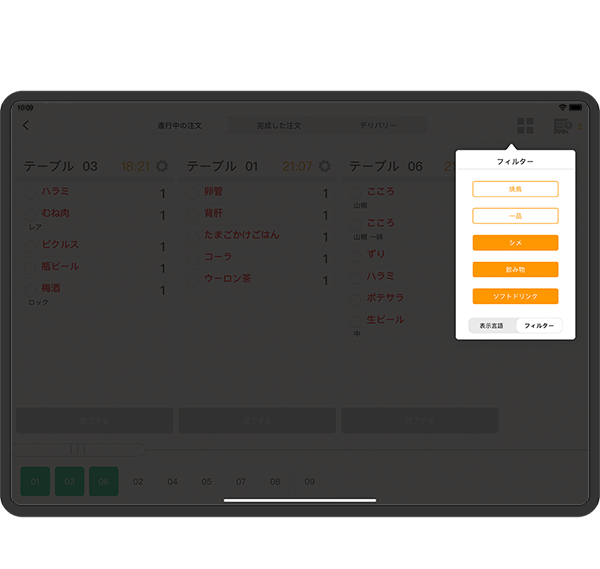Select table number 08
600x569 pixels.
(x=275, y=481)
